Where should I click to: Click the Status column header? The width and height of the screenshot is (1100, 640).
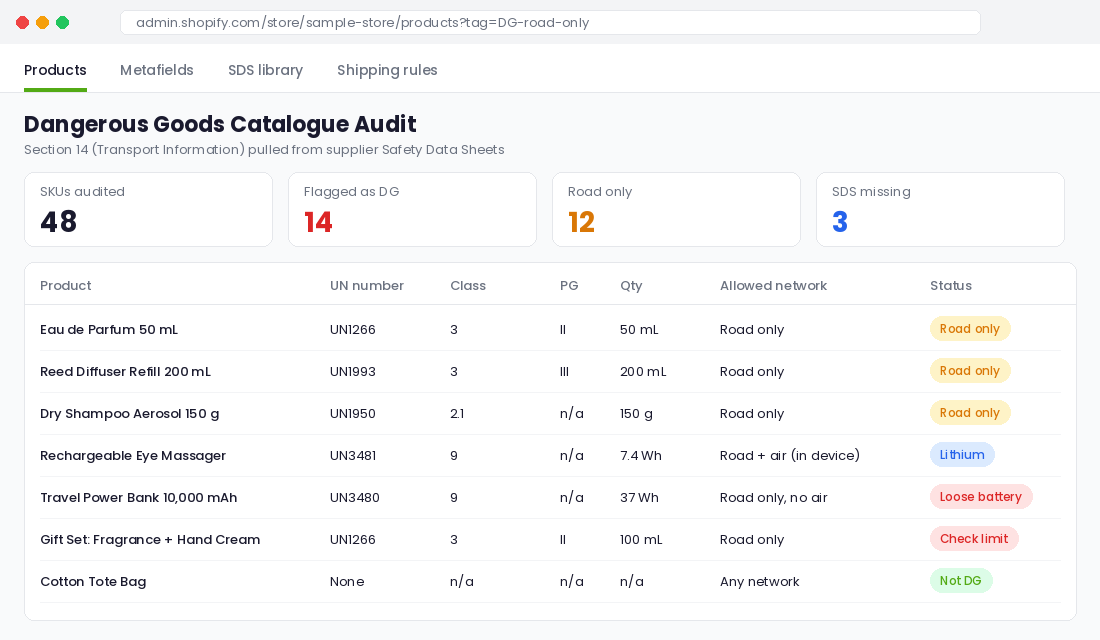pos(951,286)
